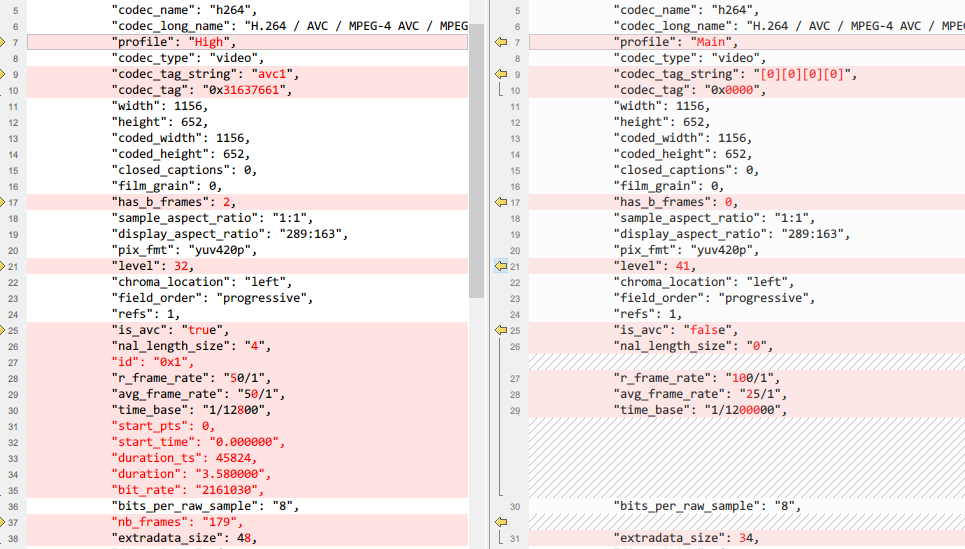
Task: Click left "codec_tag_string": "avc1" line
Action: click(247, 74)
